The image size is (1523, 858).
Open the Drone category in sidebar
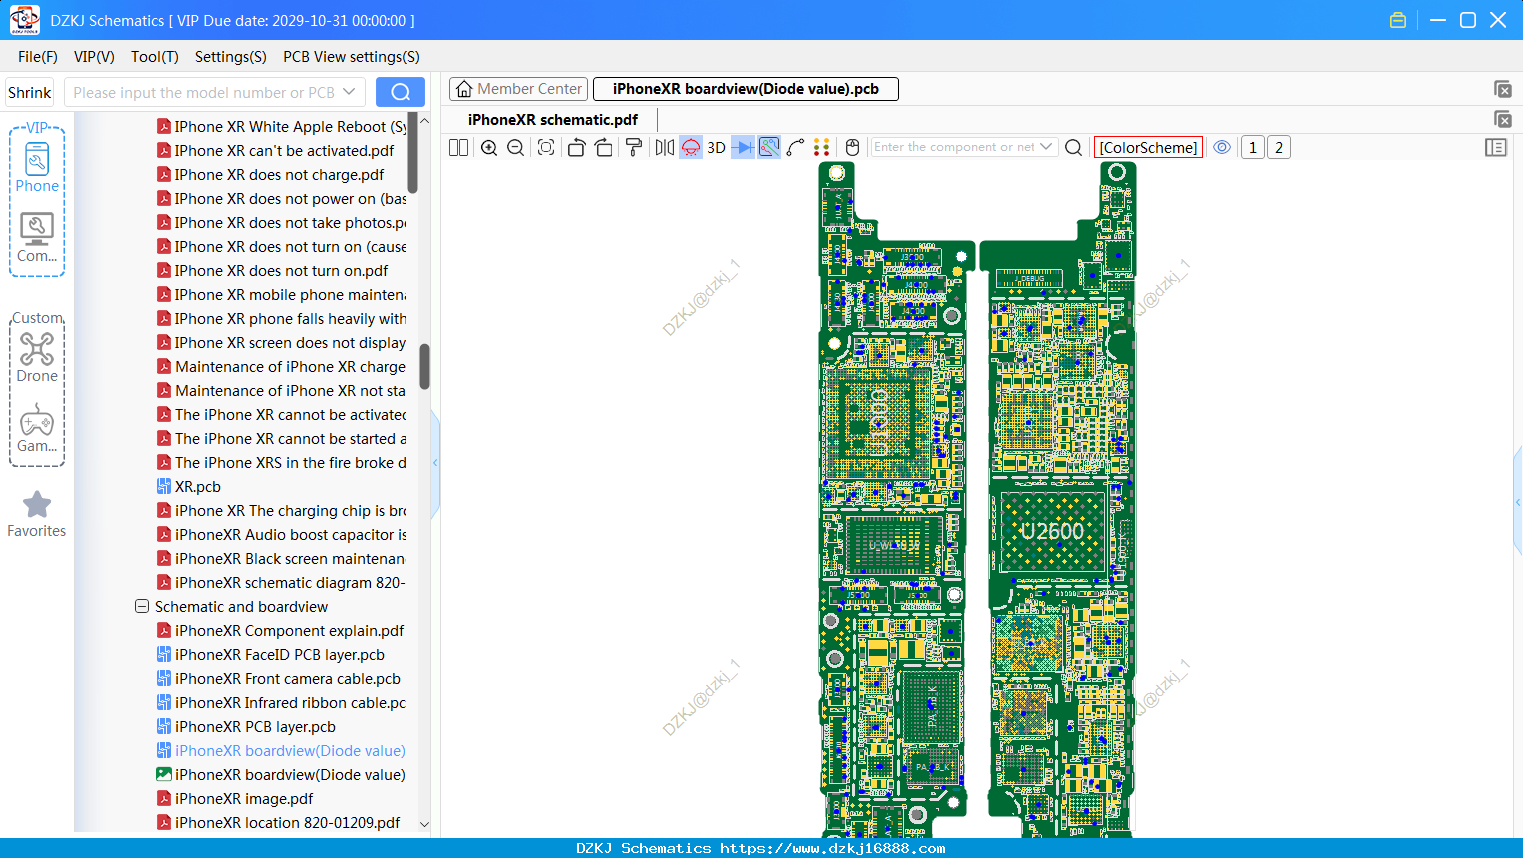pyautogui.click(x=37, y=357)
